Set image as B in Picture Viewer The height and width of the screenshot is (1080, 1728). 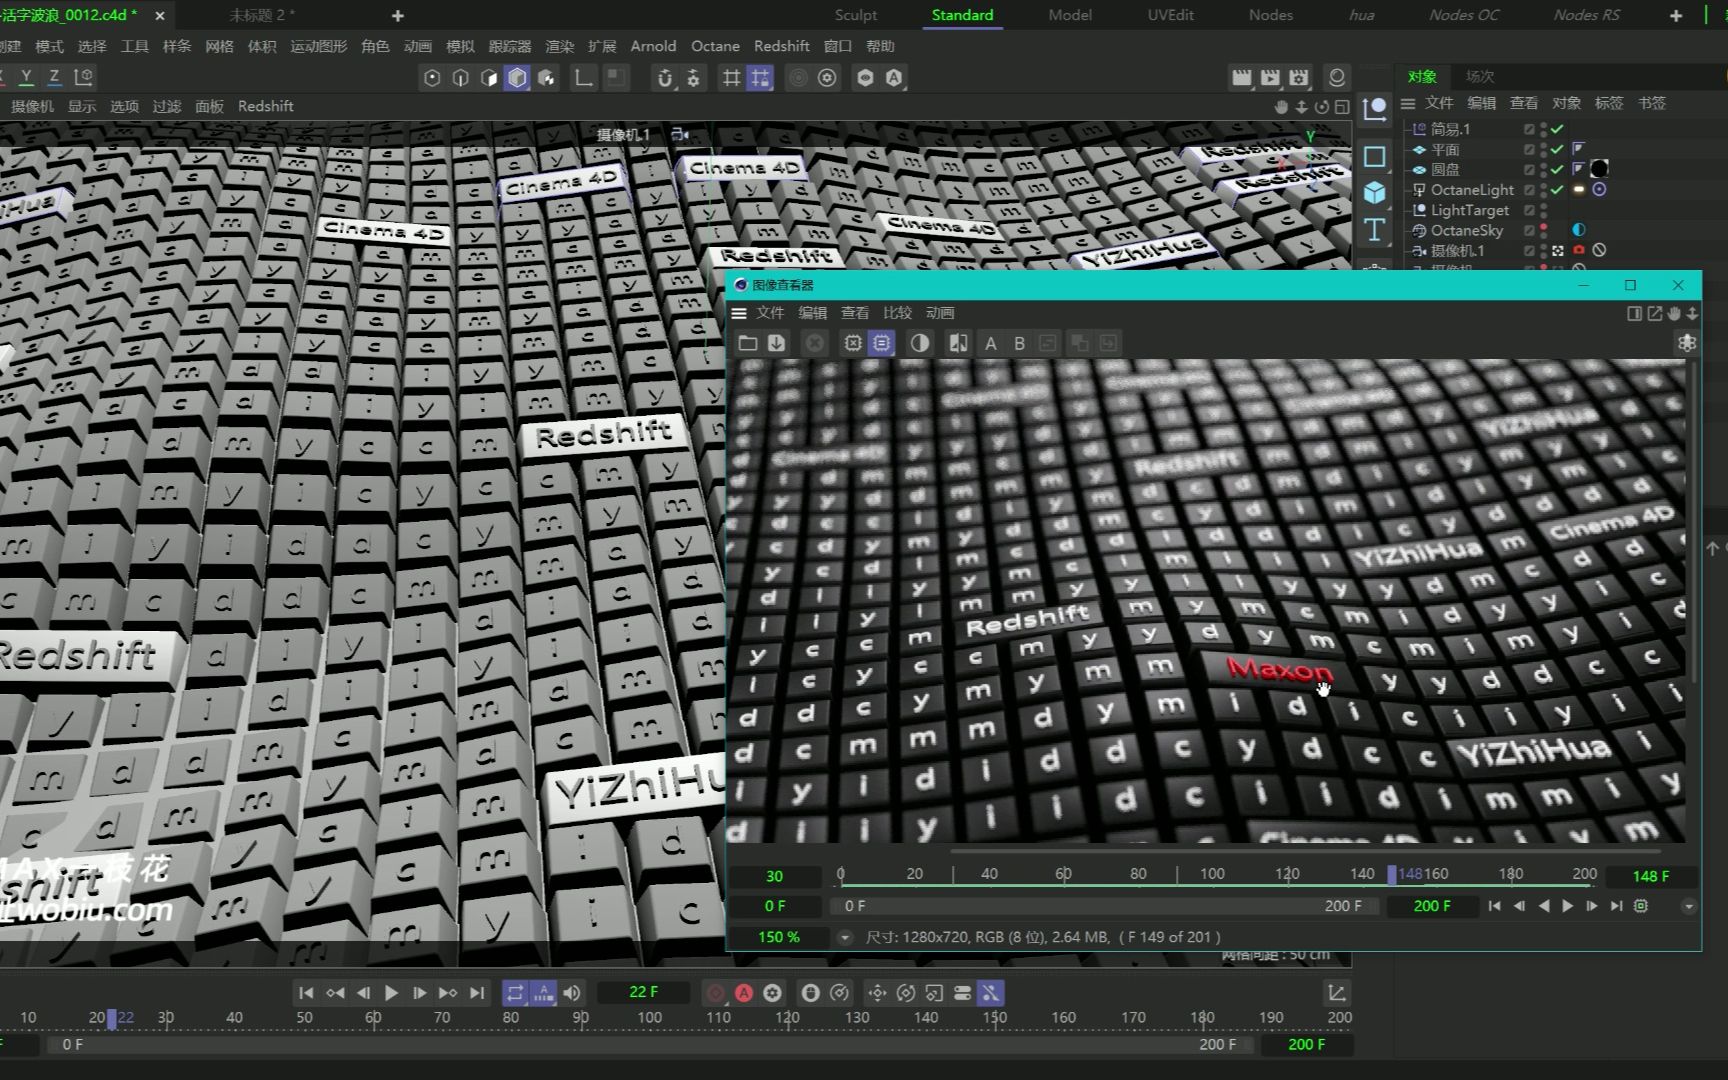tap(1020, 343)
